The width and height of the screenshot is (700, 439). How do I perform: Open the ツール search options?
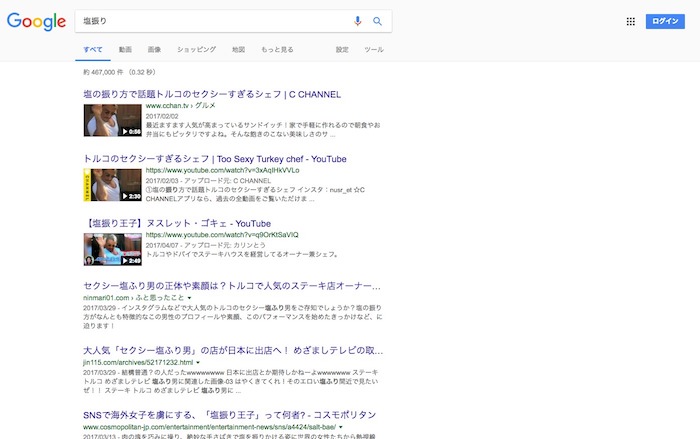pos(373,49)
